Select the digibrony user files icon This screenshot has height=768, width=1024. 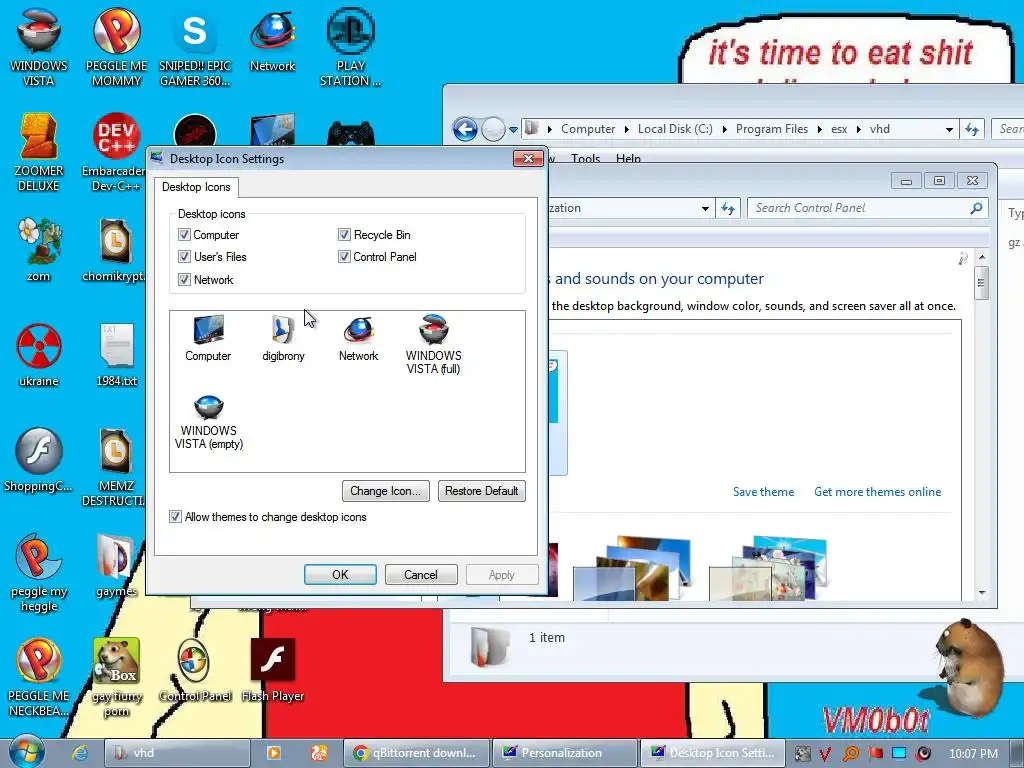pyautogui.click(x=283, y=338)
